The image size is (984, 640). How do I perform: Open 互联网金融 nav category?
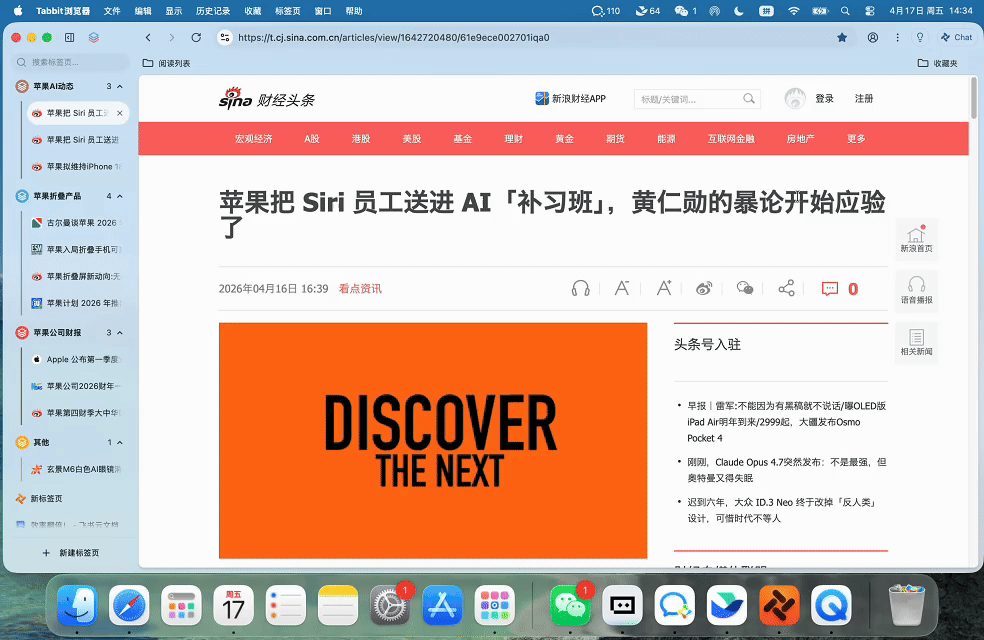tap(731, 139)
